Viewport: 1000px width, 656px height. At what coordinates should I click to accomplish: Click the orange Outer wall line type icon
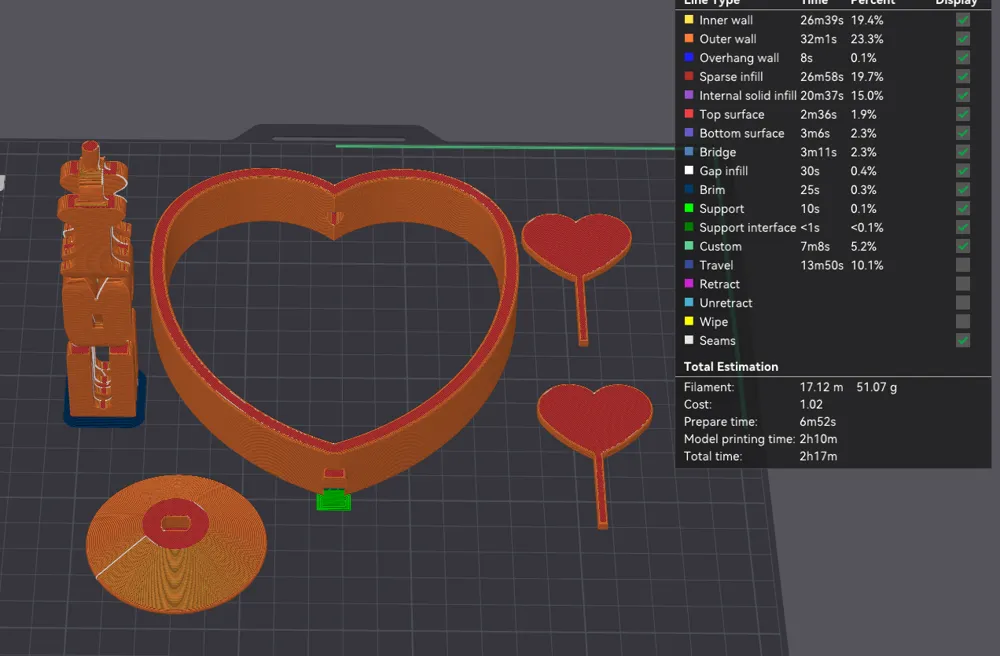689,39
